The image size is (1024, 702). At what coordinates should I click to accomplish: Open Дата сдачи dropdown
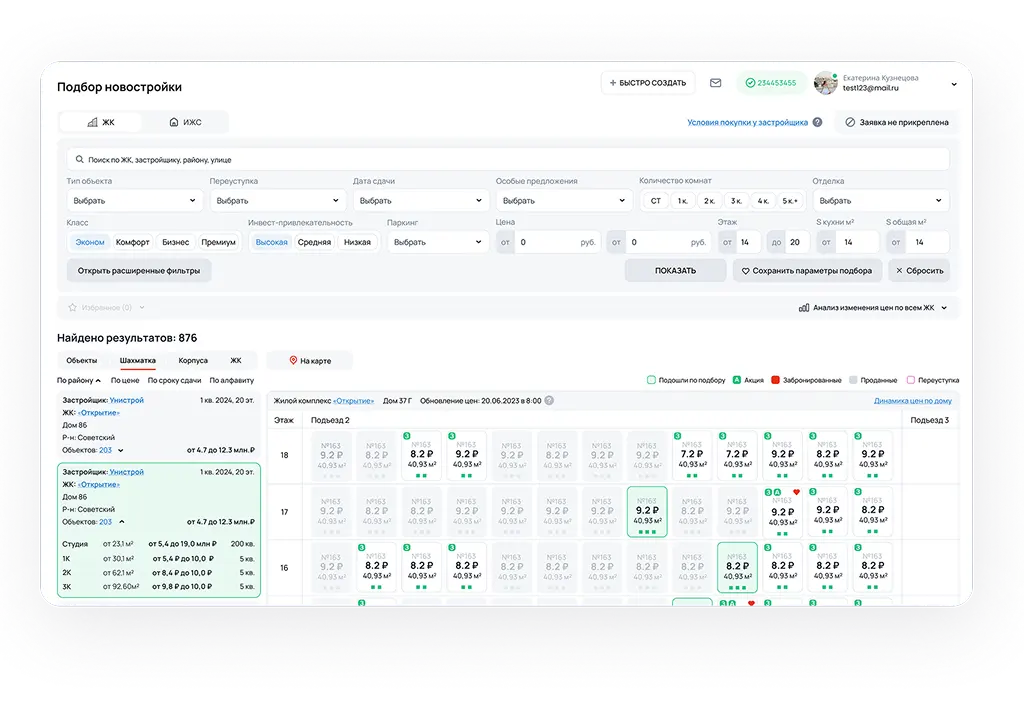point(421,200)
